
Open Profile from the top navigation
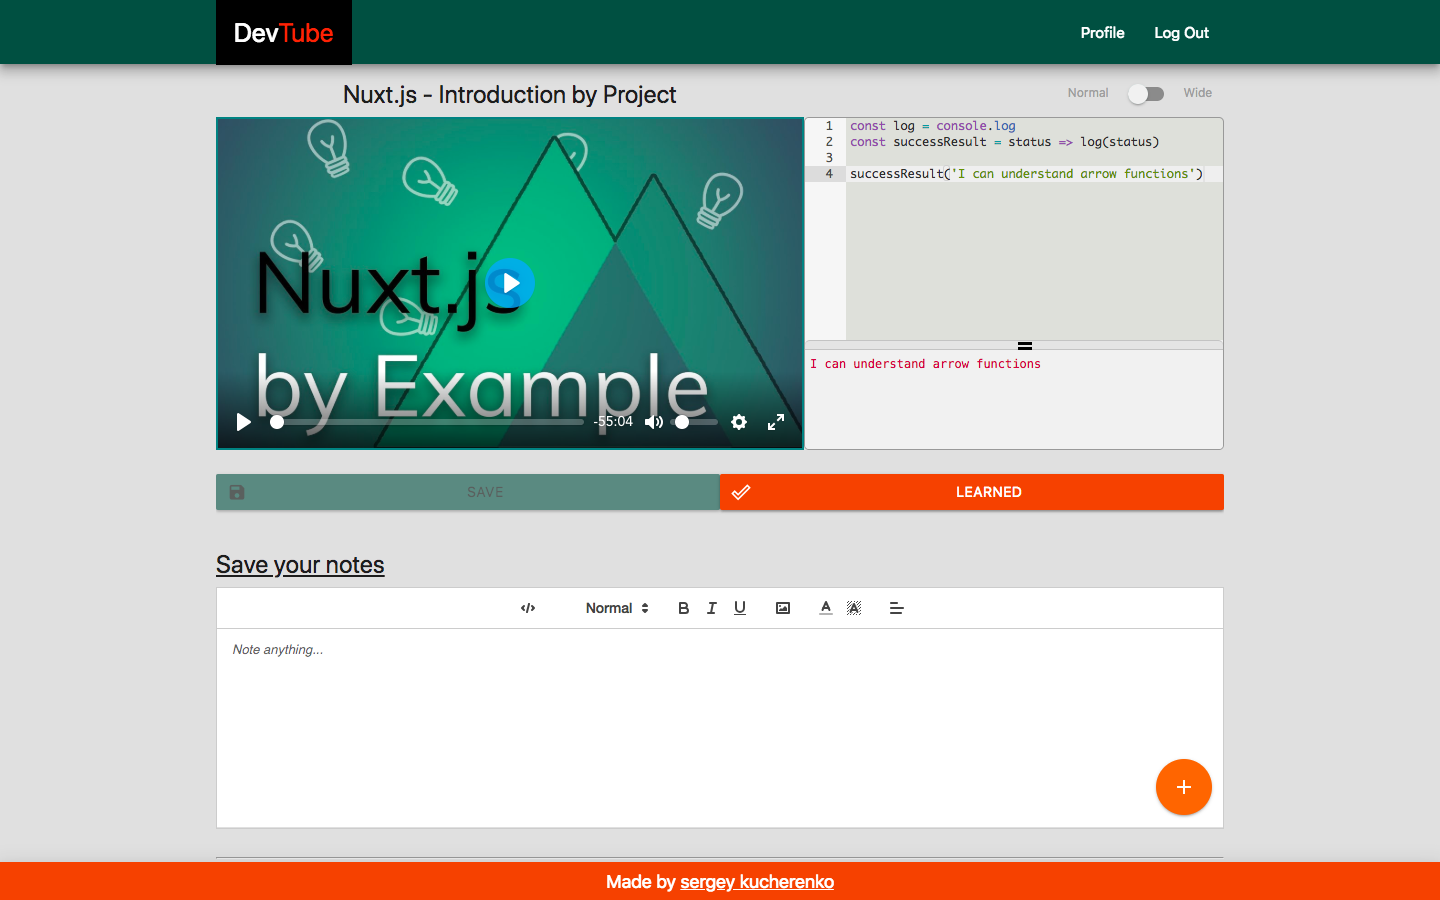click(1102, 32)
